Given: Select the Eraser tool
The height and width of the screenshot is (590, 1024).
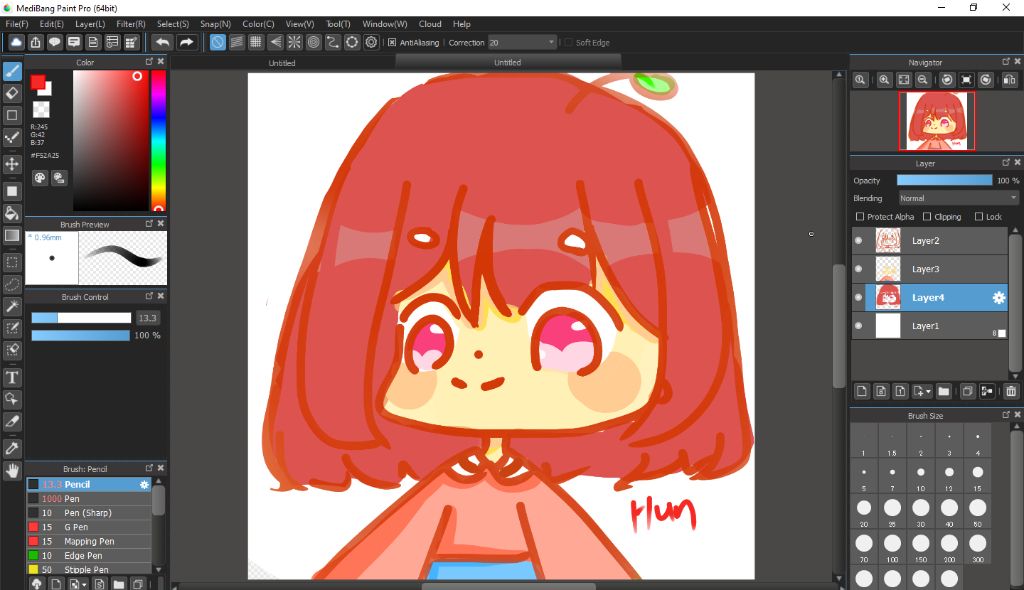Looking at the screenshot, I should point(12,93).
